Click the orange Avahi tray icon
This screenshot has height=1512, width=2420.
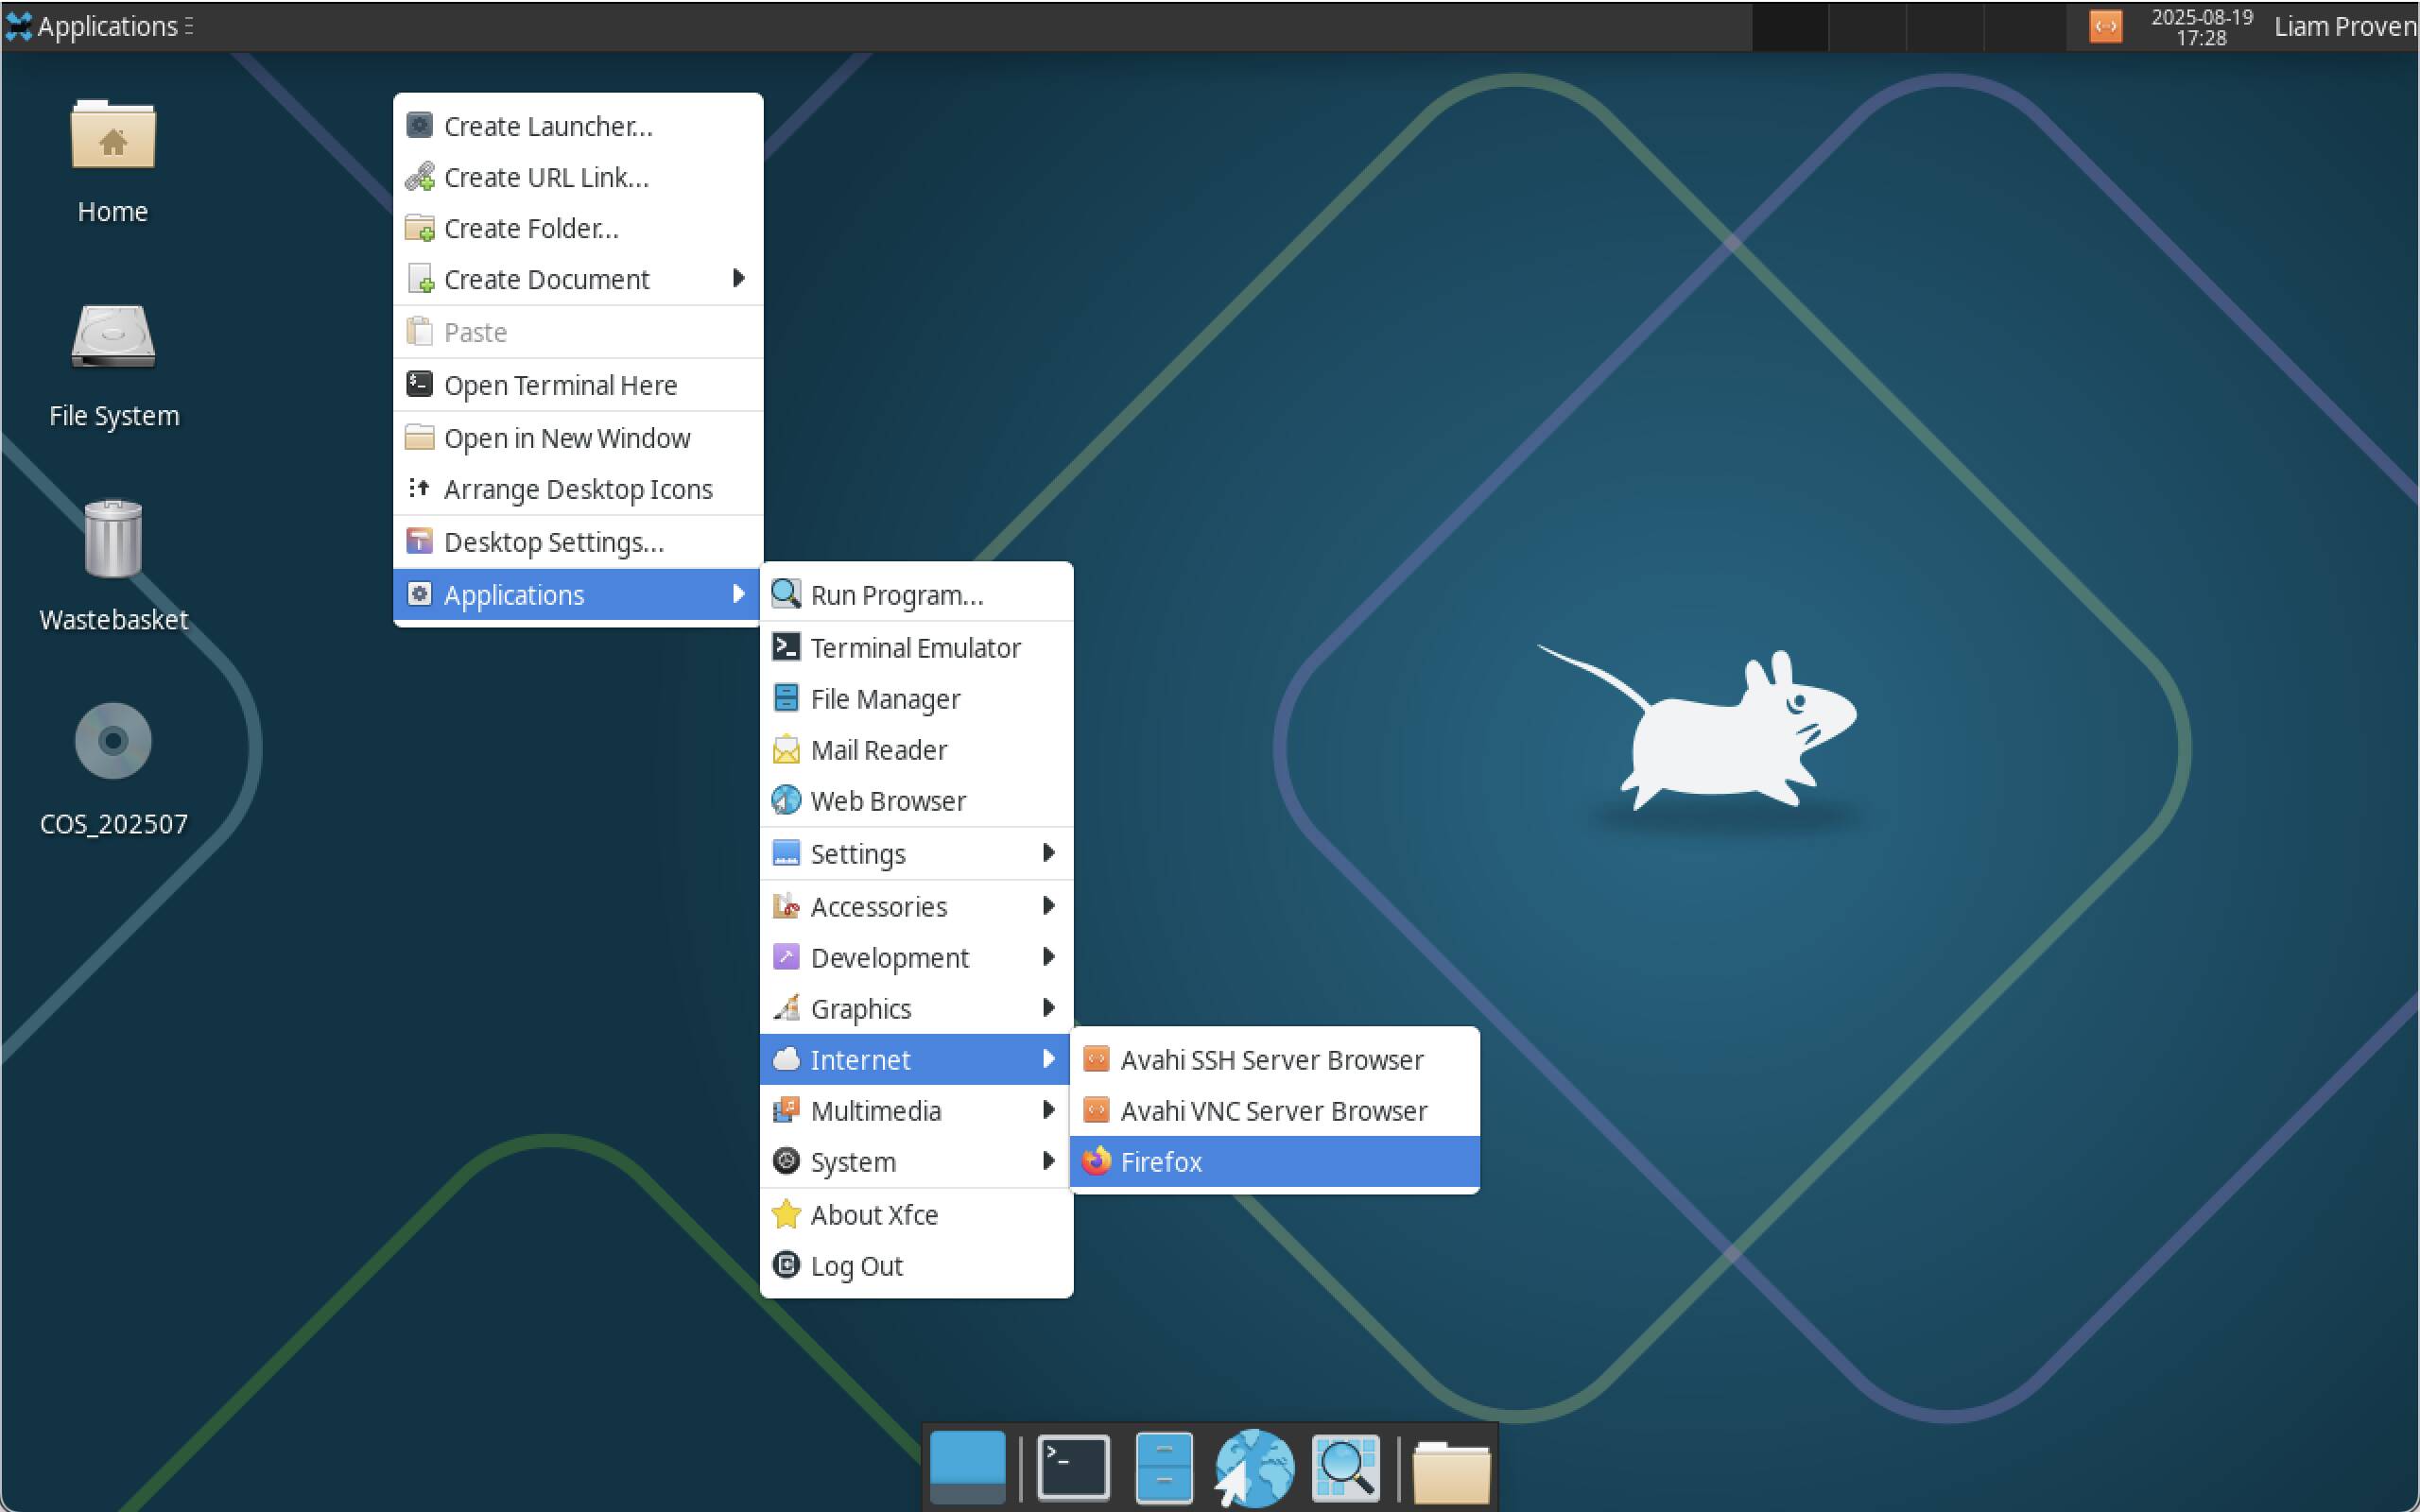pos(2105,26)
